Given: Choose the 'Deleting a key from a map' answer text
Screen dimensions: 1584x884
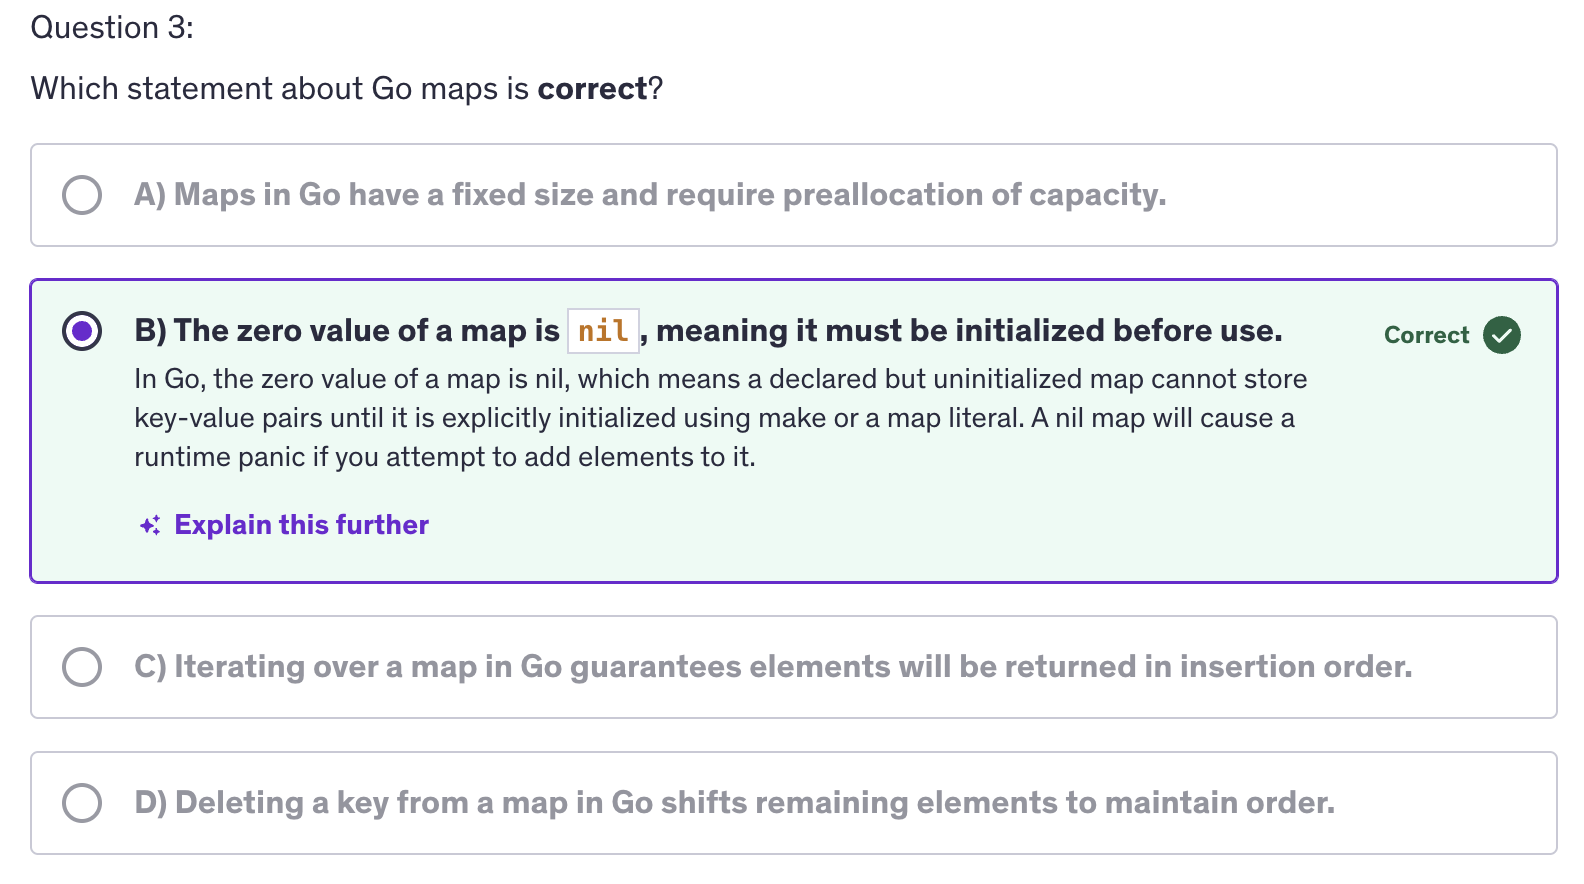Looking at the screenshot, I should click(734, 803).
